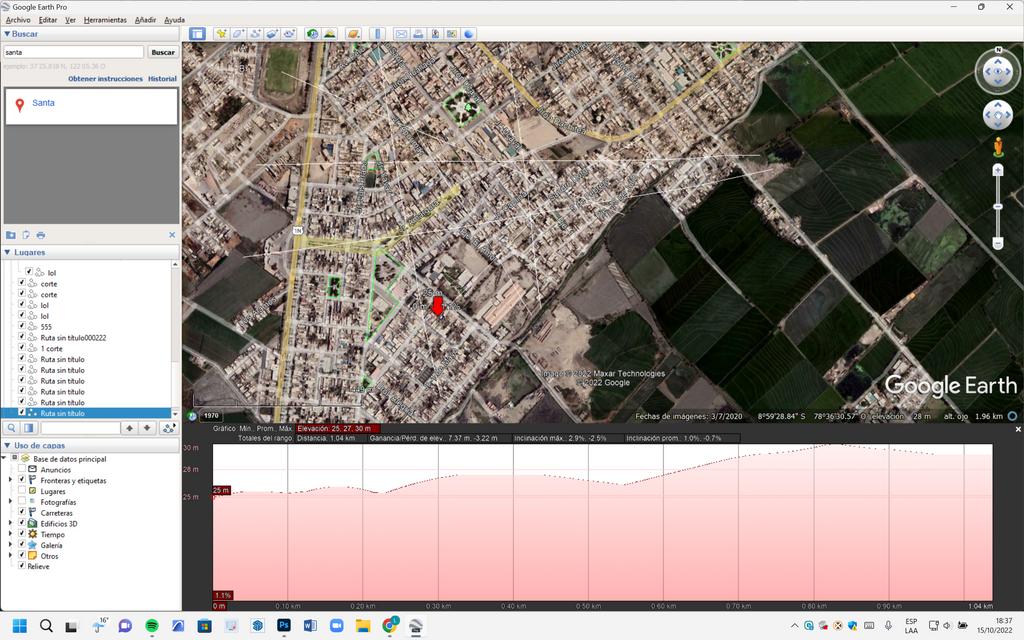This screenshot has width=1024, height=640.
Task: Click the Record a Tour toolbar icon
Action: click(289, 34)
